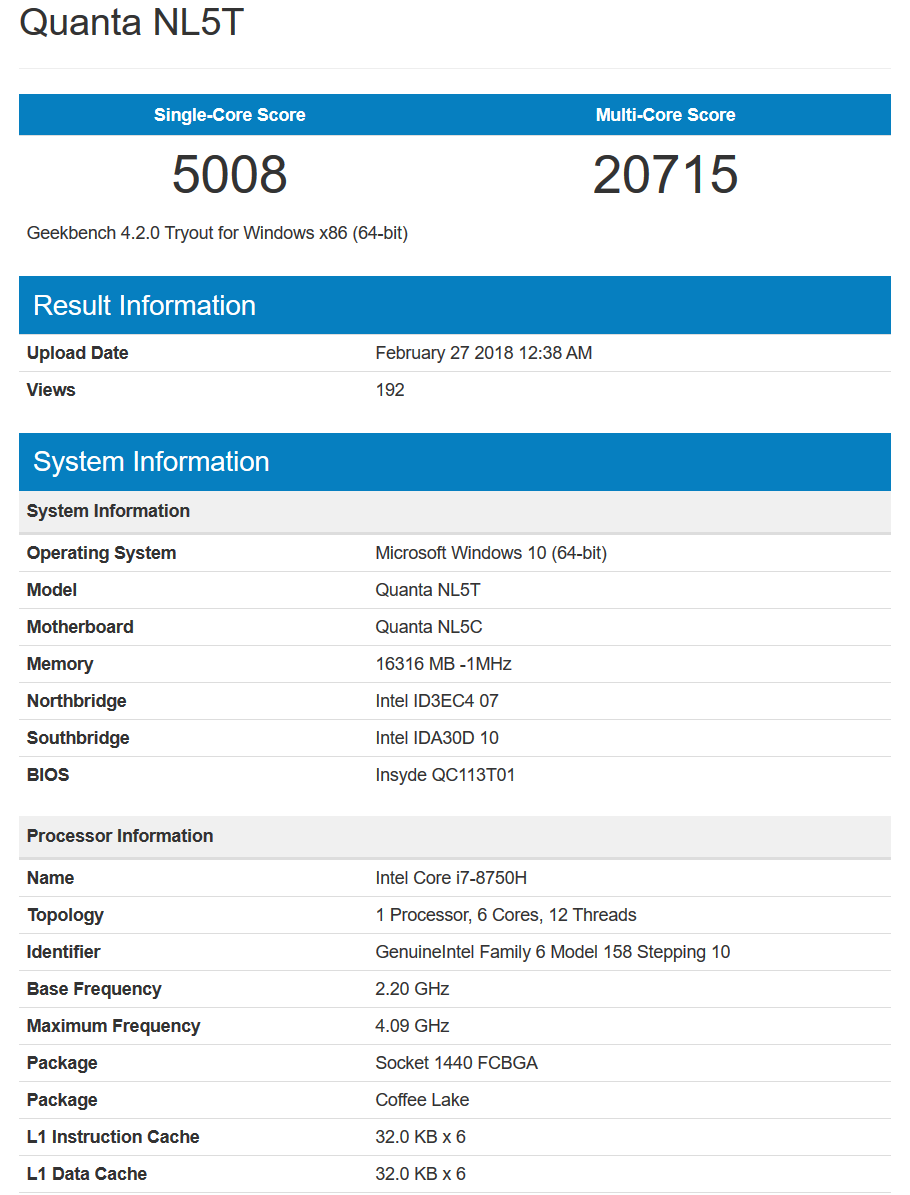This screenshot has width=910, height=1195.
Task: Click the Model row label
Action: [x=52, y=590]
